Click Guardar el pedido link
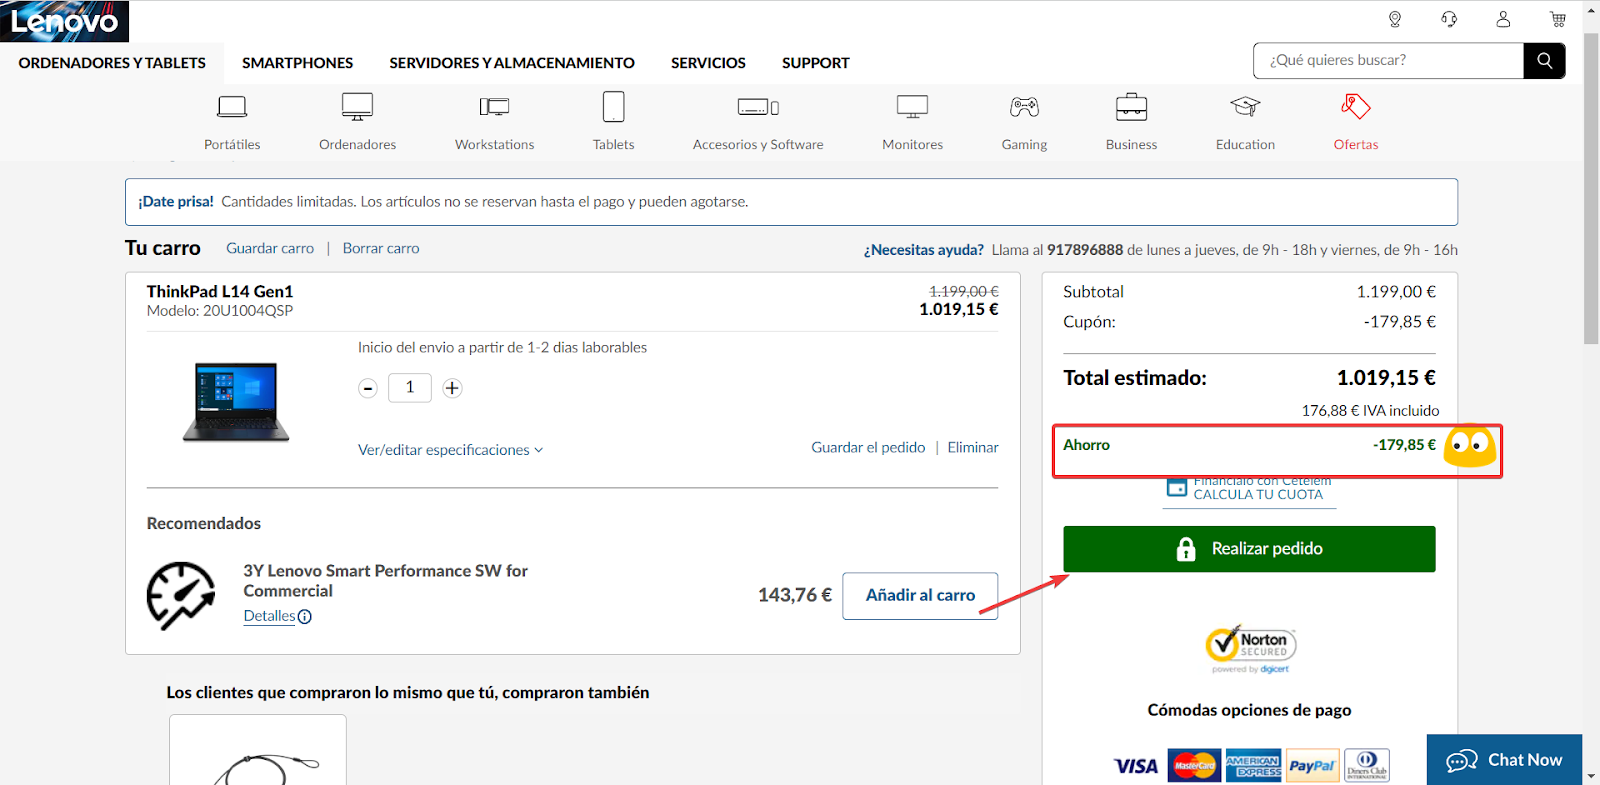Screen dimensions: 1600x785 click(x=868, y=448)
